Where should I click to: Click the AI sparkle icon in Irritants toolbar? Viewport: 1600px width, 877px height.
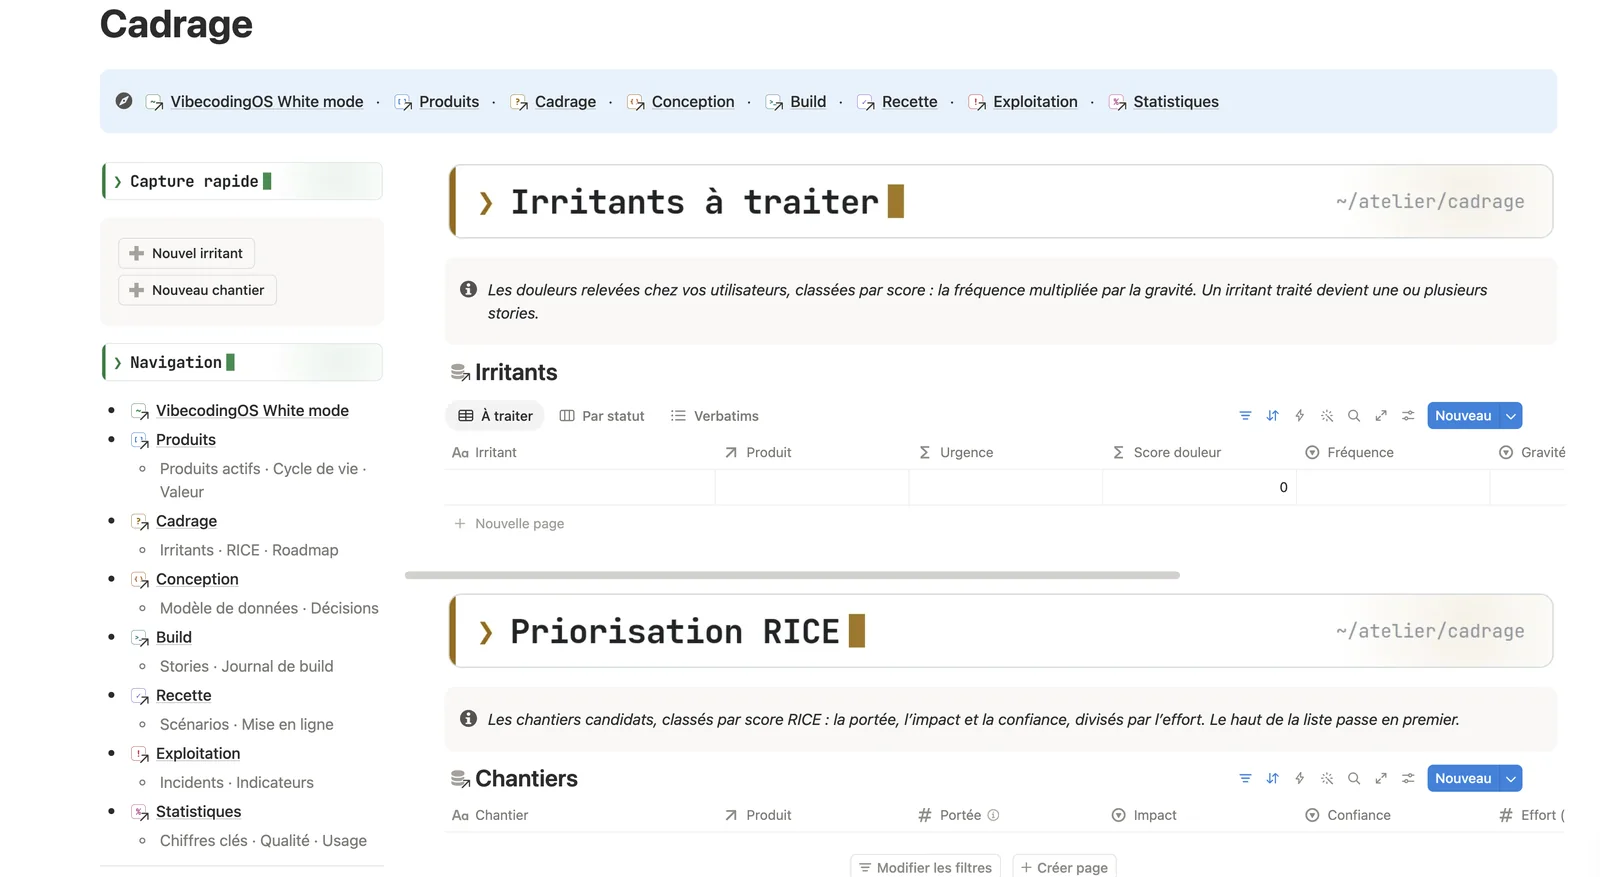pos(1327,416)
